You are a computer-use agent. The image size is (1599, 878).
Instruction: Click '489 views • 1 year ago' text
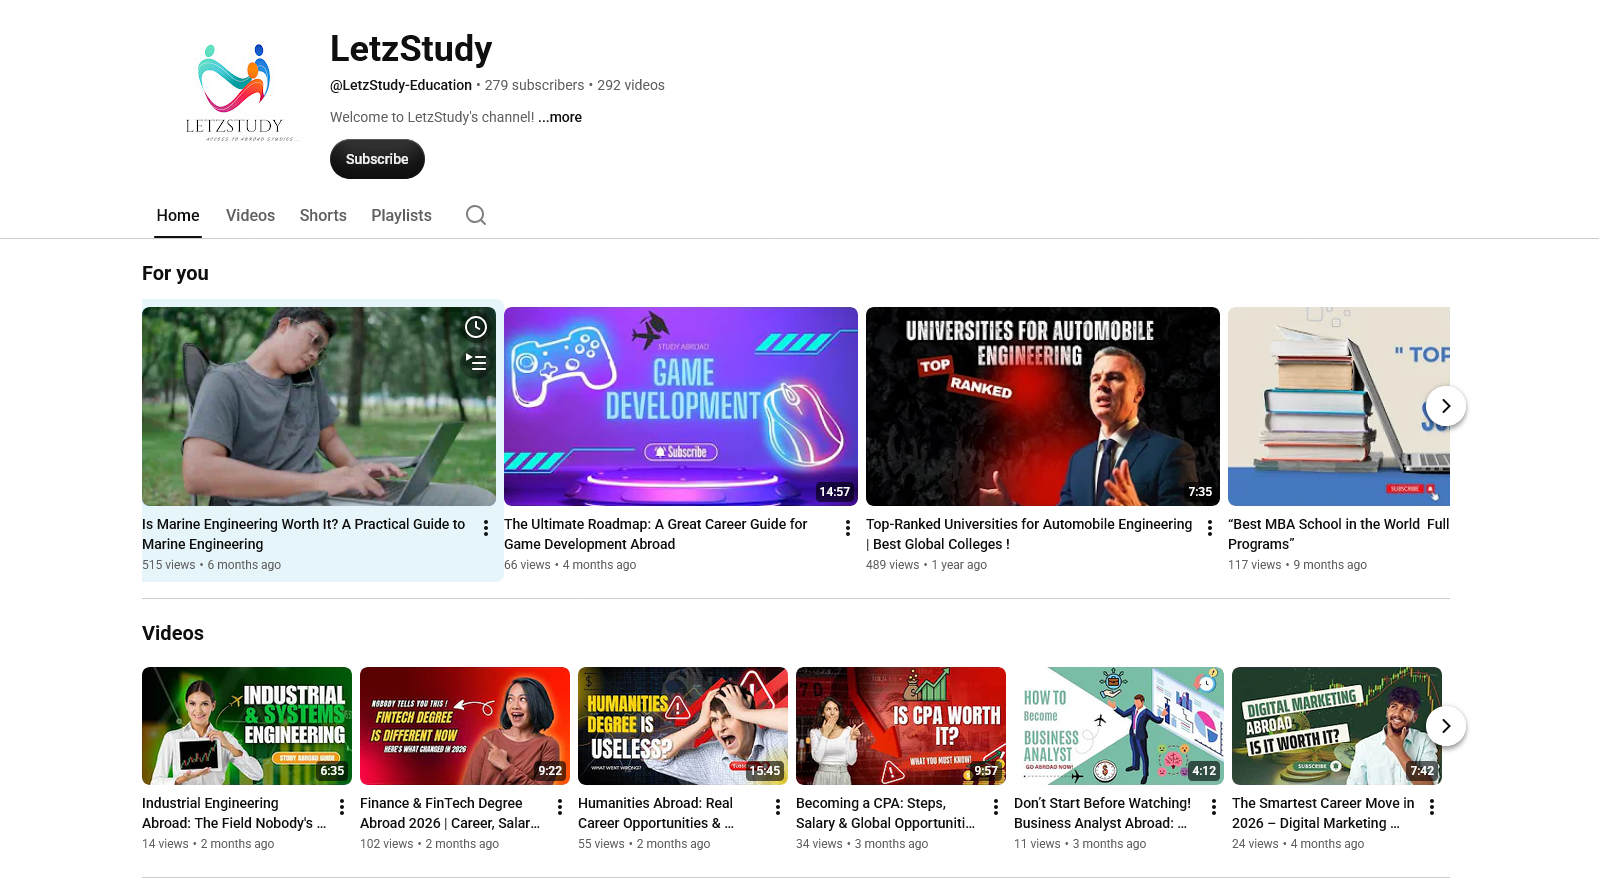click(x=926, y=565)
